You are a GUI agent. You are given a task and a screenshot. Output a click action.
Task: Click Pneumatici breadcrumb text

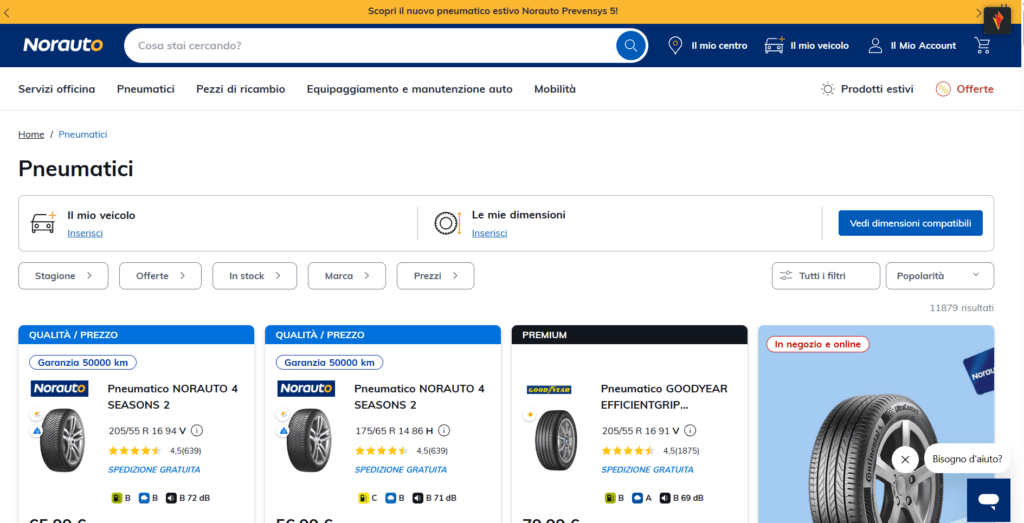tap(83, 135)
